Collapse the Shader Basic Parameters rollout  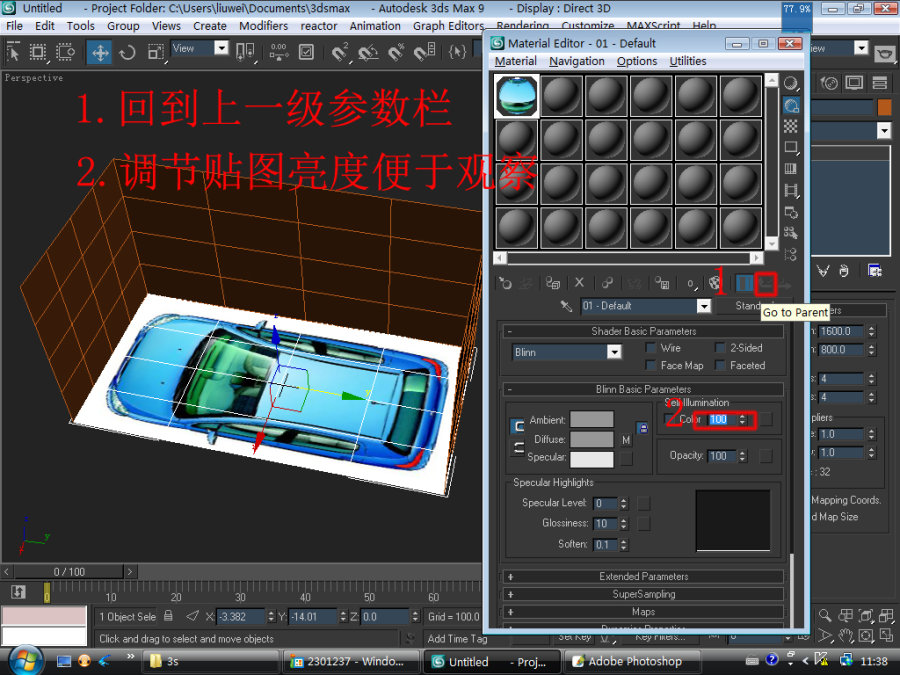[643, 331]
